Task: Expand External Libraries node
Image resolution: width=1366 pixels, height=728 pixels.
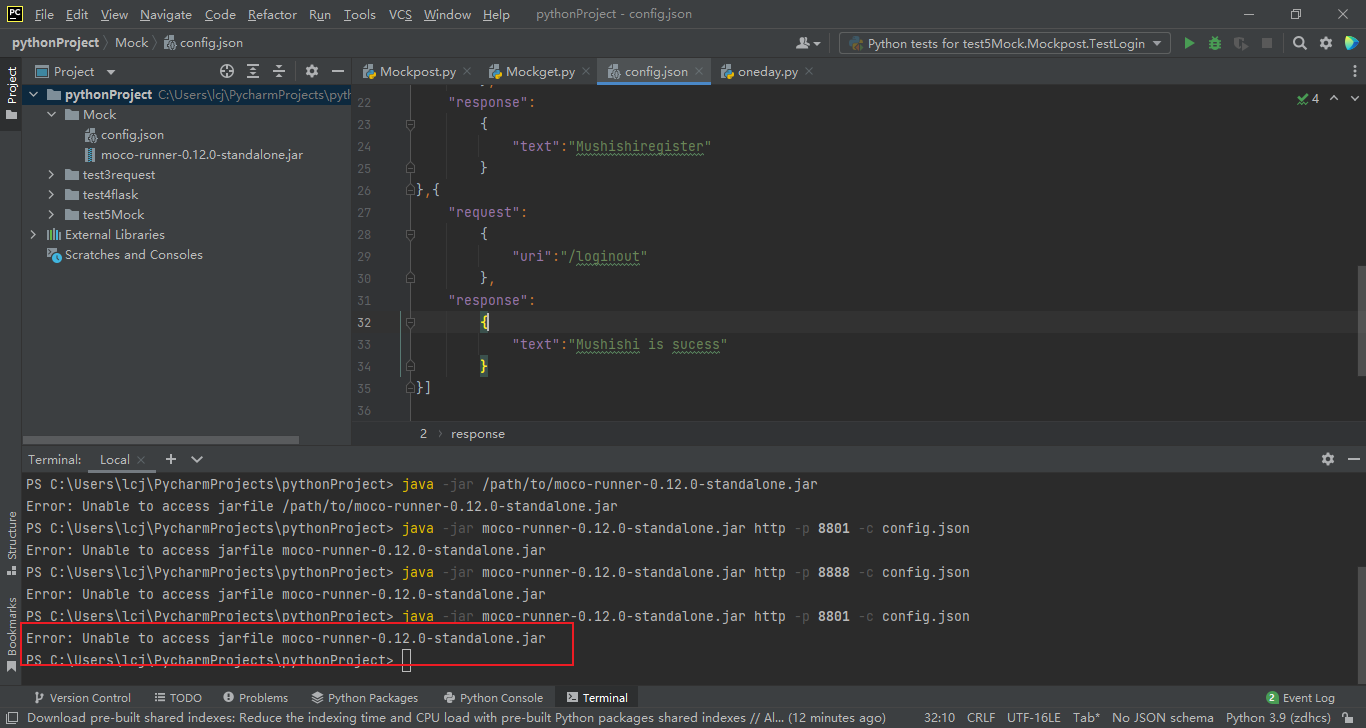Action: [33, 234]
